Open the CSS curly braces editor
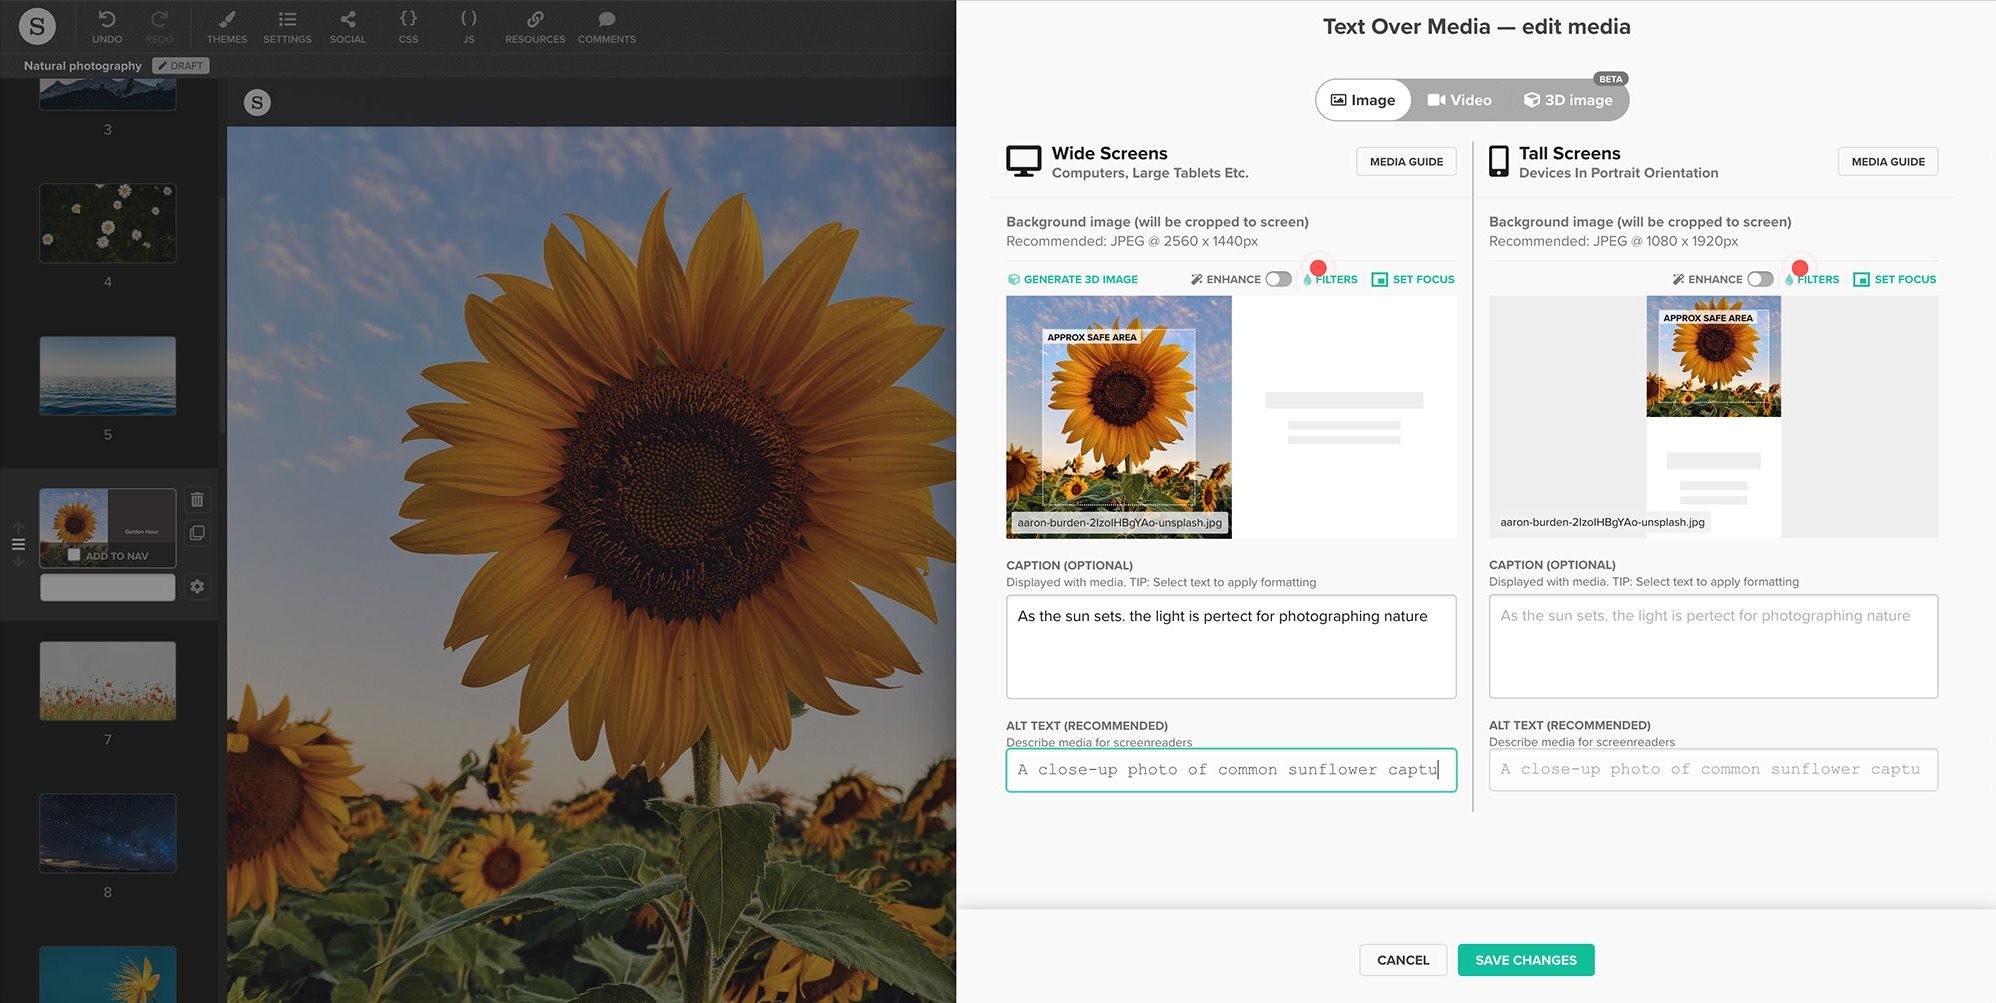 [x=408, y=20]
